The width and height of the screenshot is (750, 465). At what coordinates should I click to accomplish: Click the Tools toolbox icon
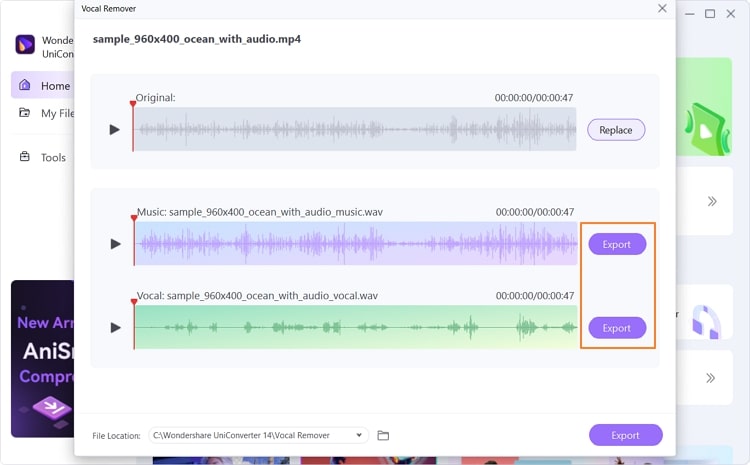[x=24, y=156]
